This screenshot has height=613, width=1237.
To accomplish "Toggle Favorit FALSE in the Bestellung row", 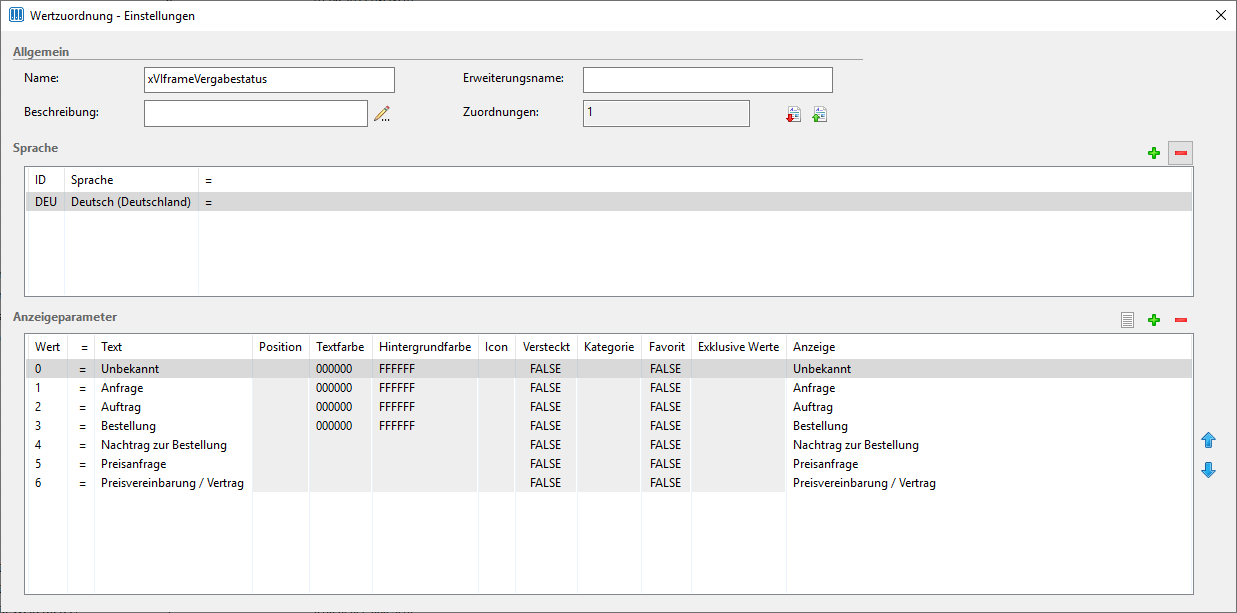I will point(666,426).
